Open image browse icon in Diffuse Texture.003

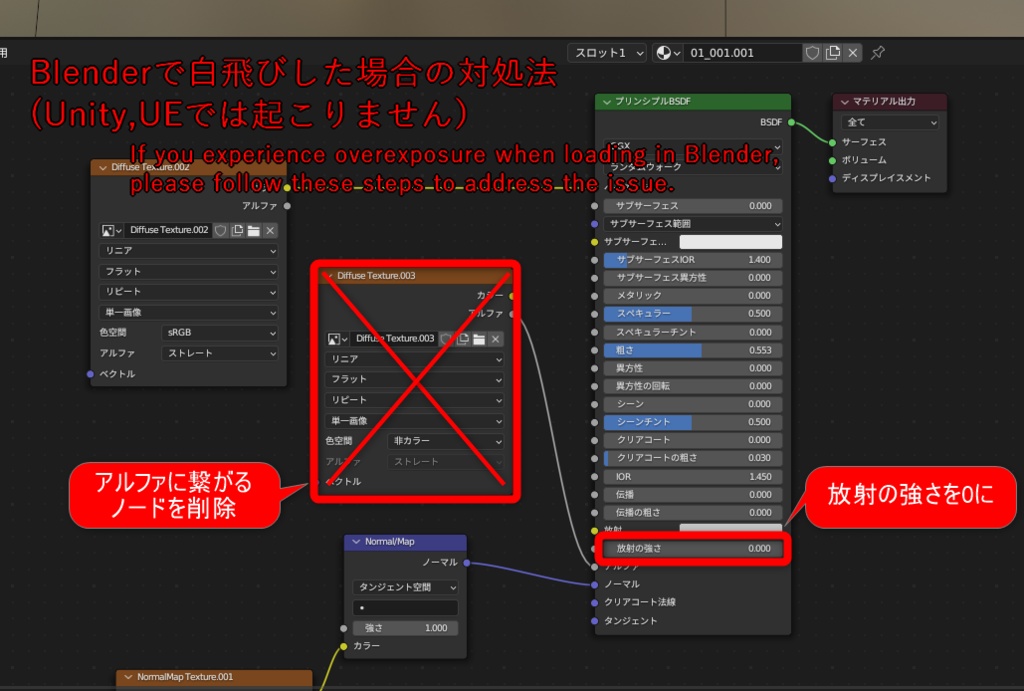337,339
